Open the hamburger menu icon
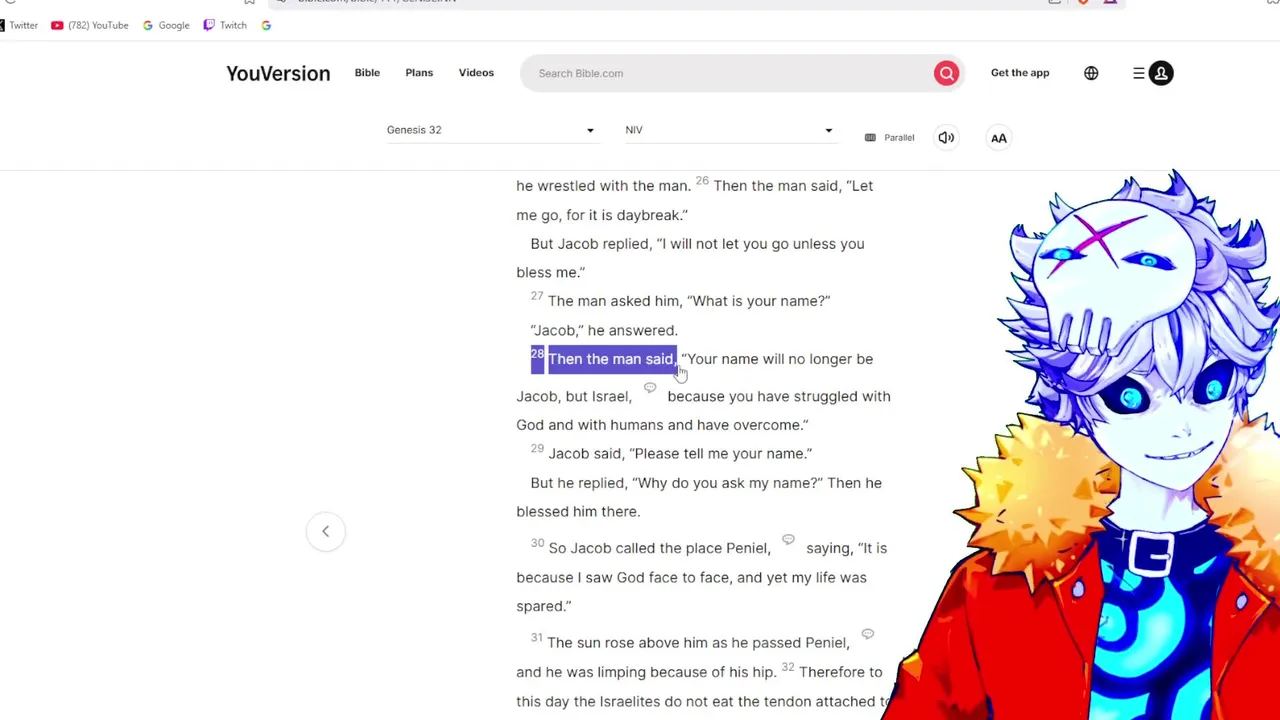 coord(1138,73)
